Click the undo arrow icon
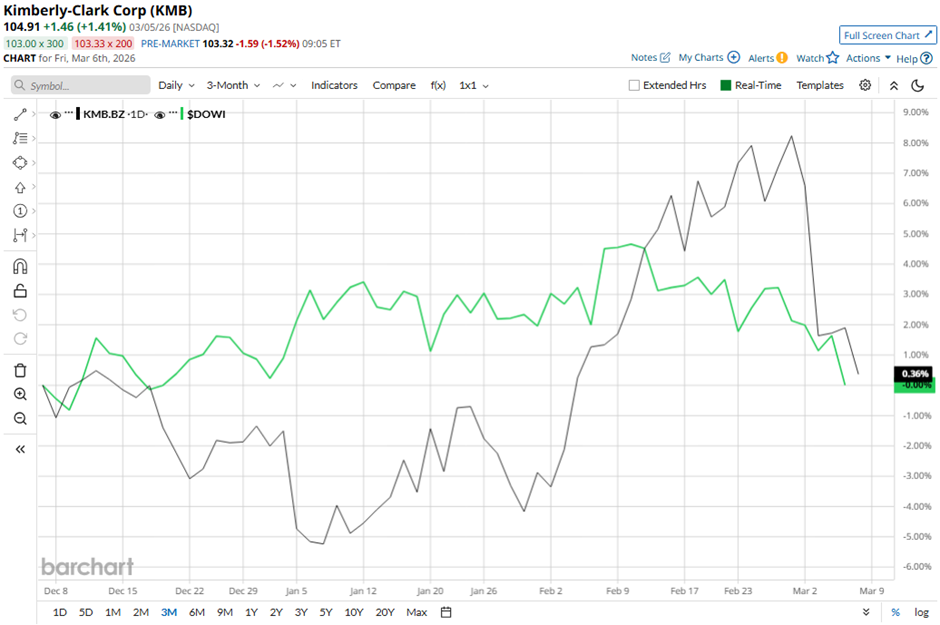Image resolution: width=940 pixels, height=625 pixels. [x=20, y=315]
